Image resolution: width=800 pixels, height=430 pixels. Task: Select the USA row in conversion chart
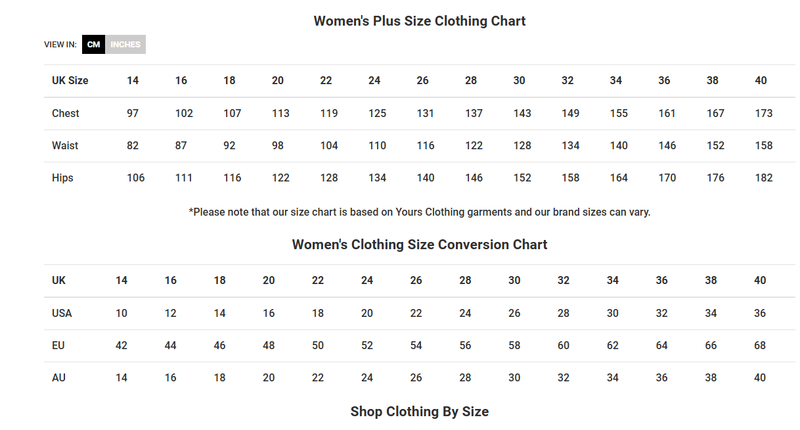coord(419,313)
